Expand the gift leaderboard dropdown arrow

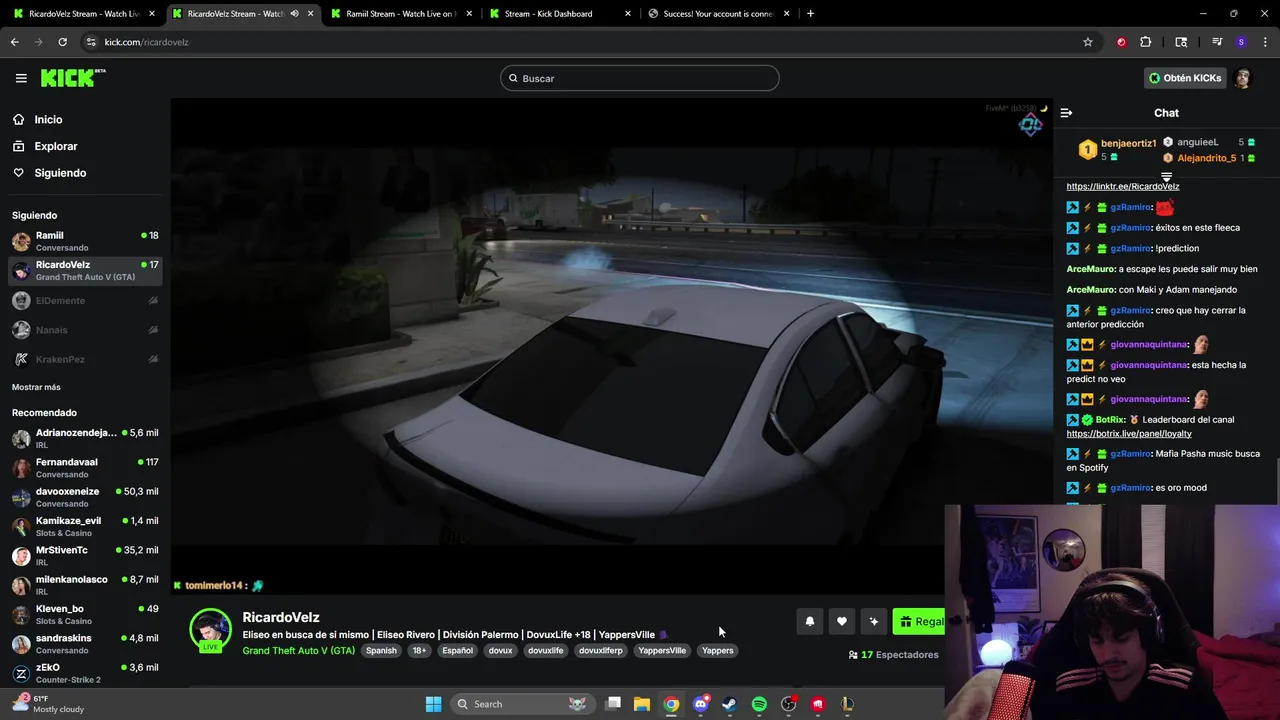(x=1166, y=177)
